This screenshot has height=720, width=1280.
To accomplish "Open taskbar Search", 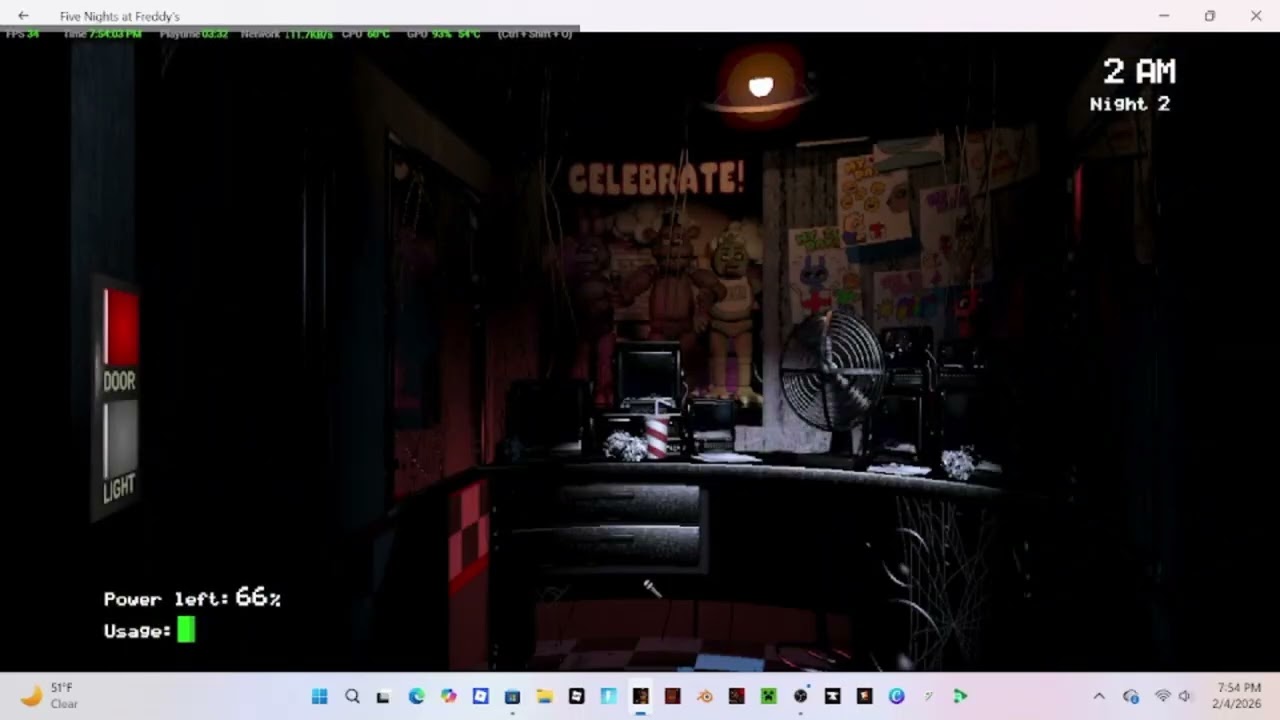I will (x=352, y=696).
